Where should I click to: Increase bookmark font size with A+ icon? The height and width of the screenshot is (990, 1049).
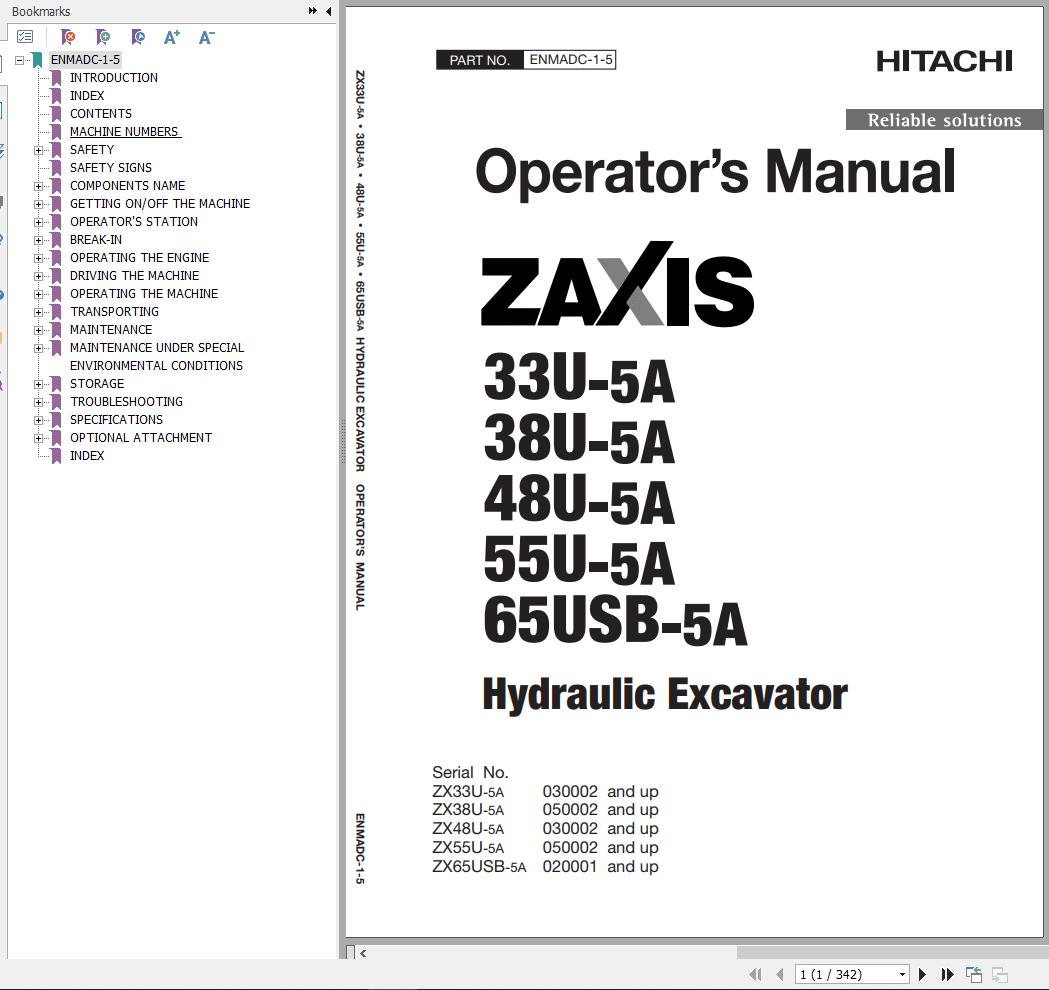(x=172, y=37)
